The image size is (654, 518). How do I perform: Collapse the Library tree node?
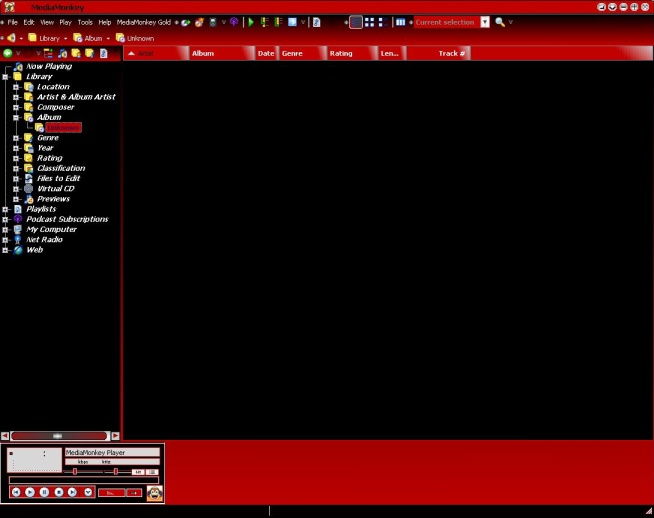pos(5,77)
